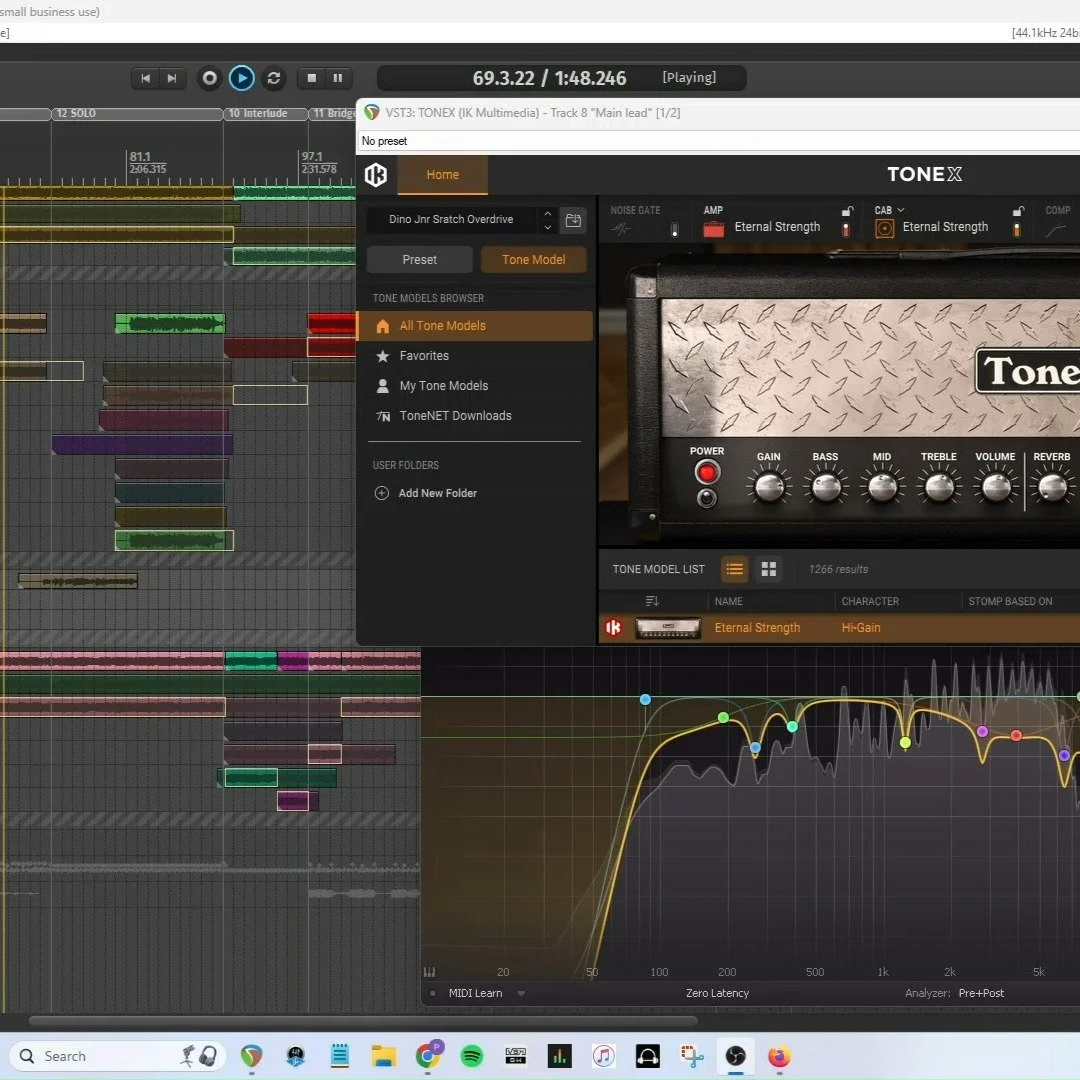Click the Record button in the transport

click(x=209, y=79)
